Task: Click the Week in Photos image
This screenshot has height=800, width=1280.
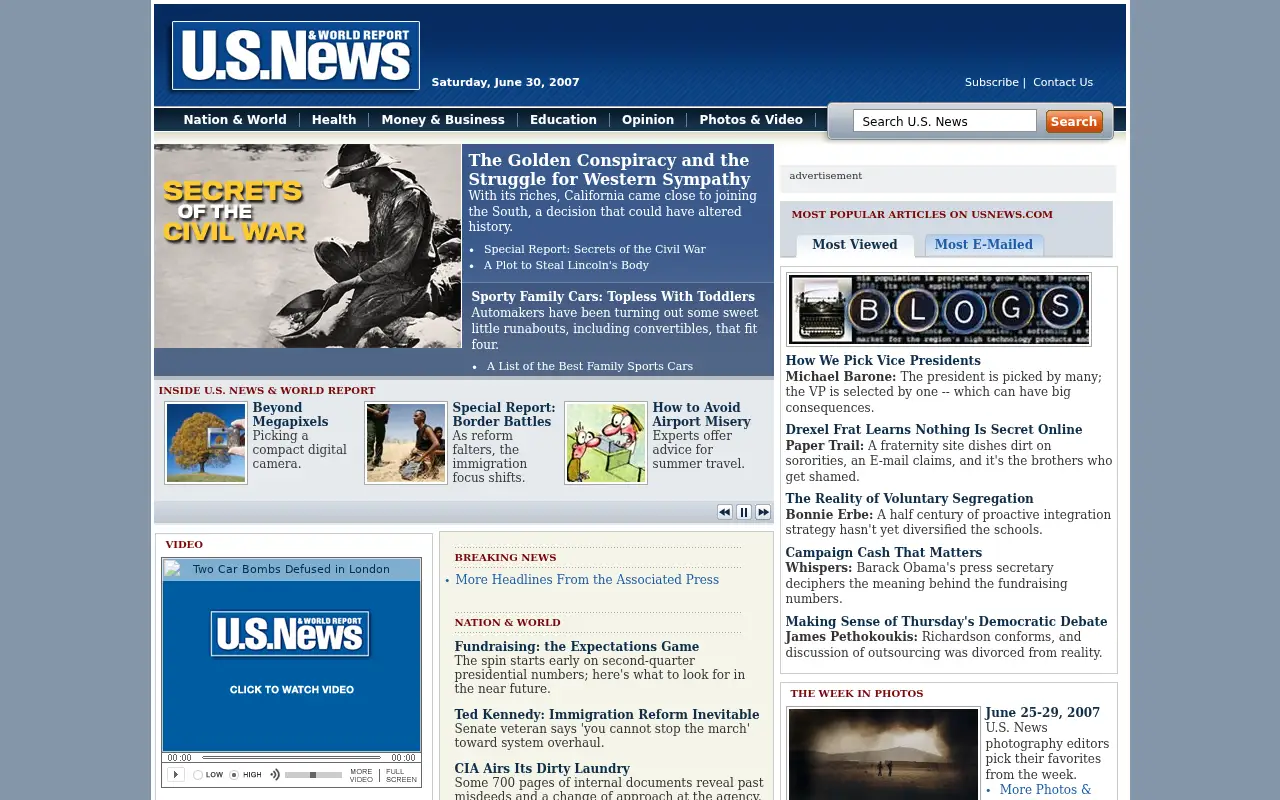Action: point(883,754)
